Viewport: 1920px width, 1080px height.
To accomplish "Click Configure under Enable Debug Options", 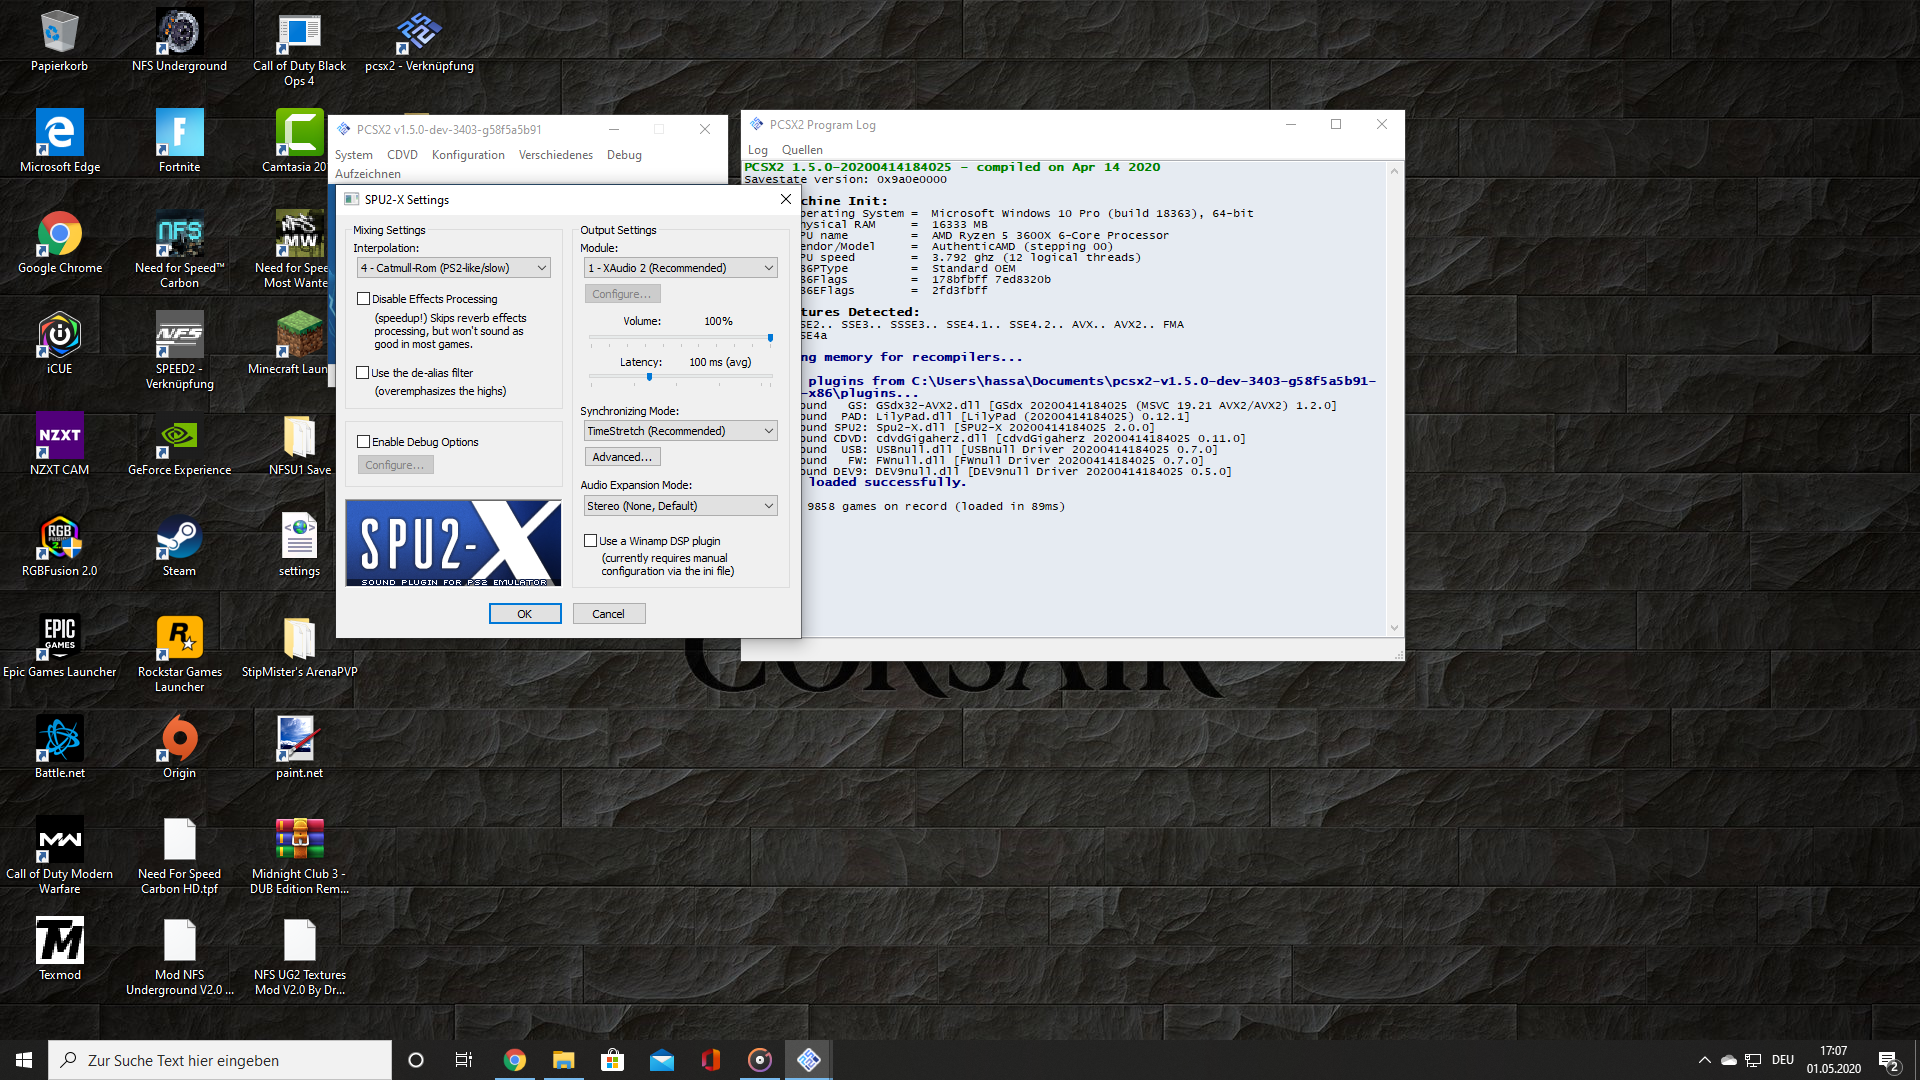I will tap(395, 465).
